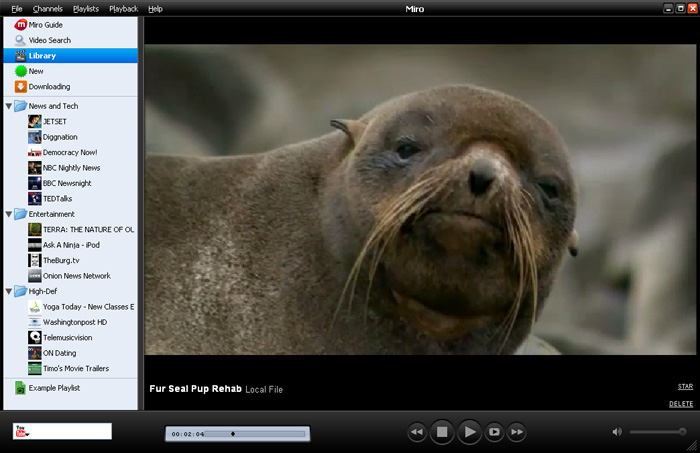
Task: Rewind with the skip-back button
Action: click(417, 432)
